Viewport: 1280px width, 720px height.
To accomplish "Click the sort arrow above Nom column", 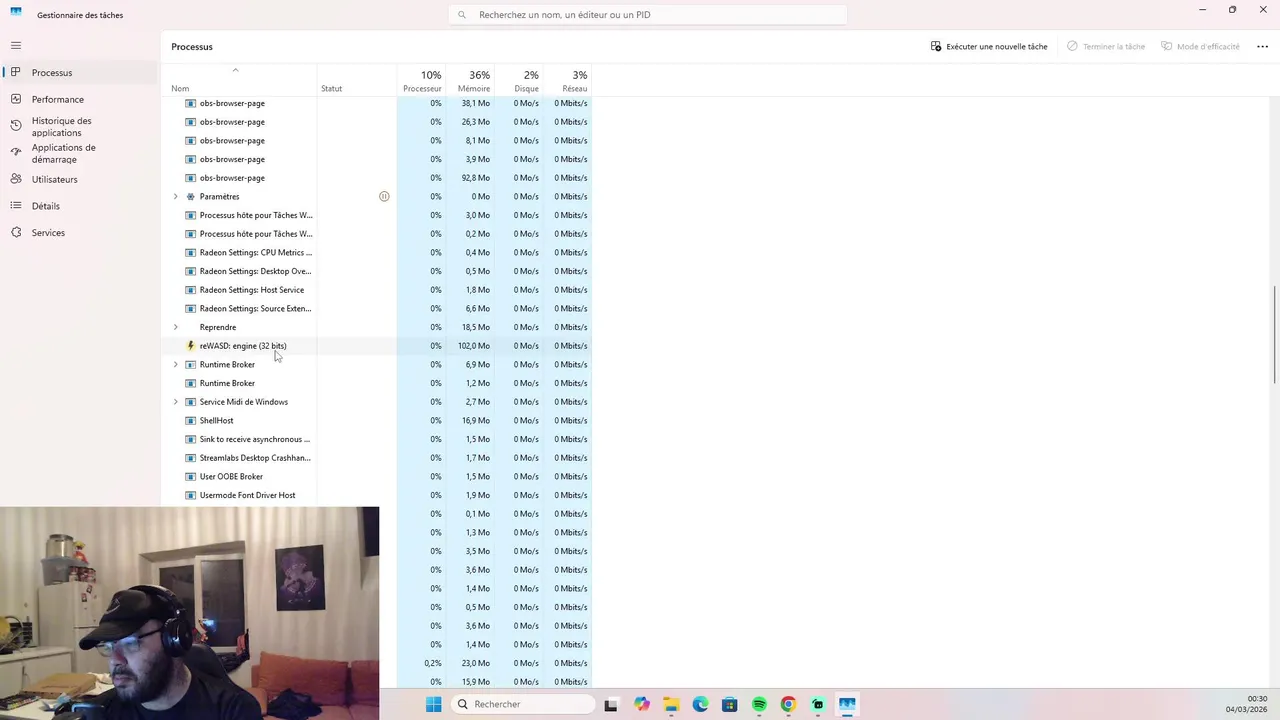I will [236, 70].
